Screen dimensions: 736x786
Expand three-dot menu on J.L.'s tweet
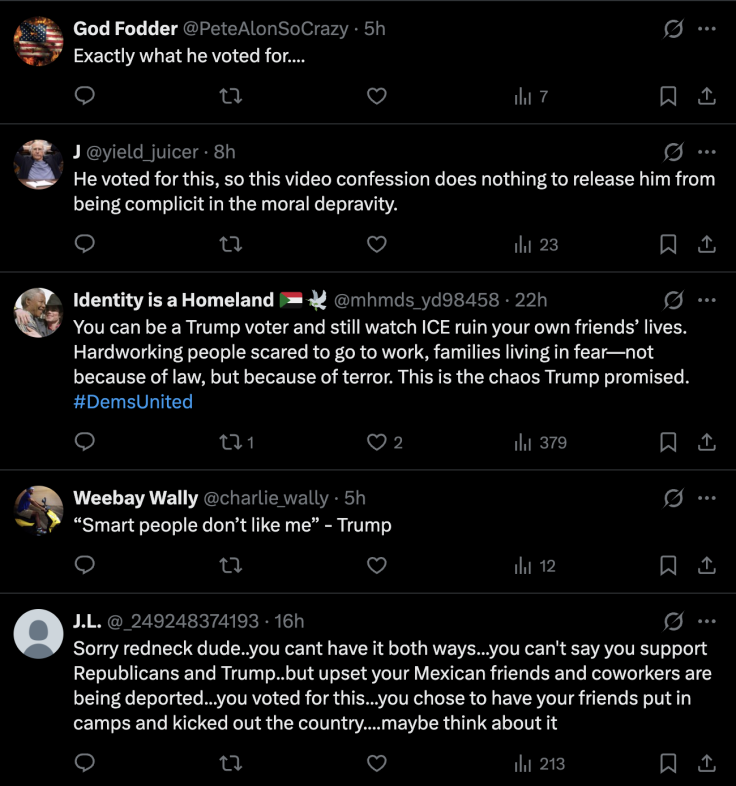pos(707,621)
